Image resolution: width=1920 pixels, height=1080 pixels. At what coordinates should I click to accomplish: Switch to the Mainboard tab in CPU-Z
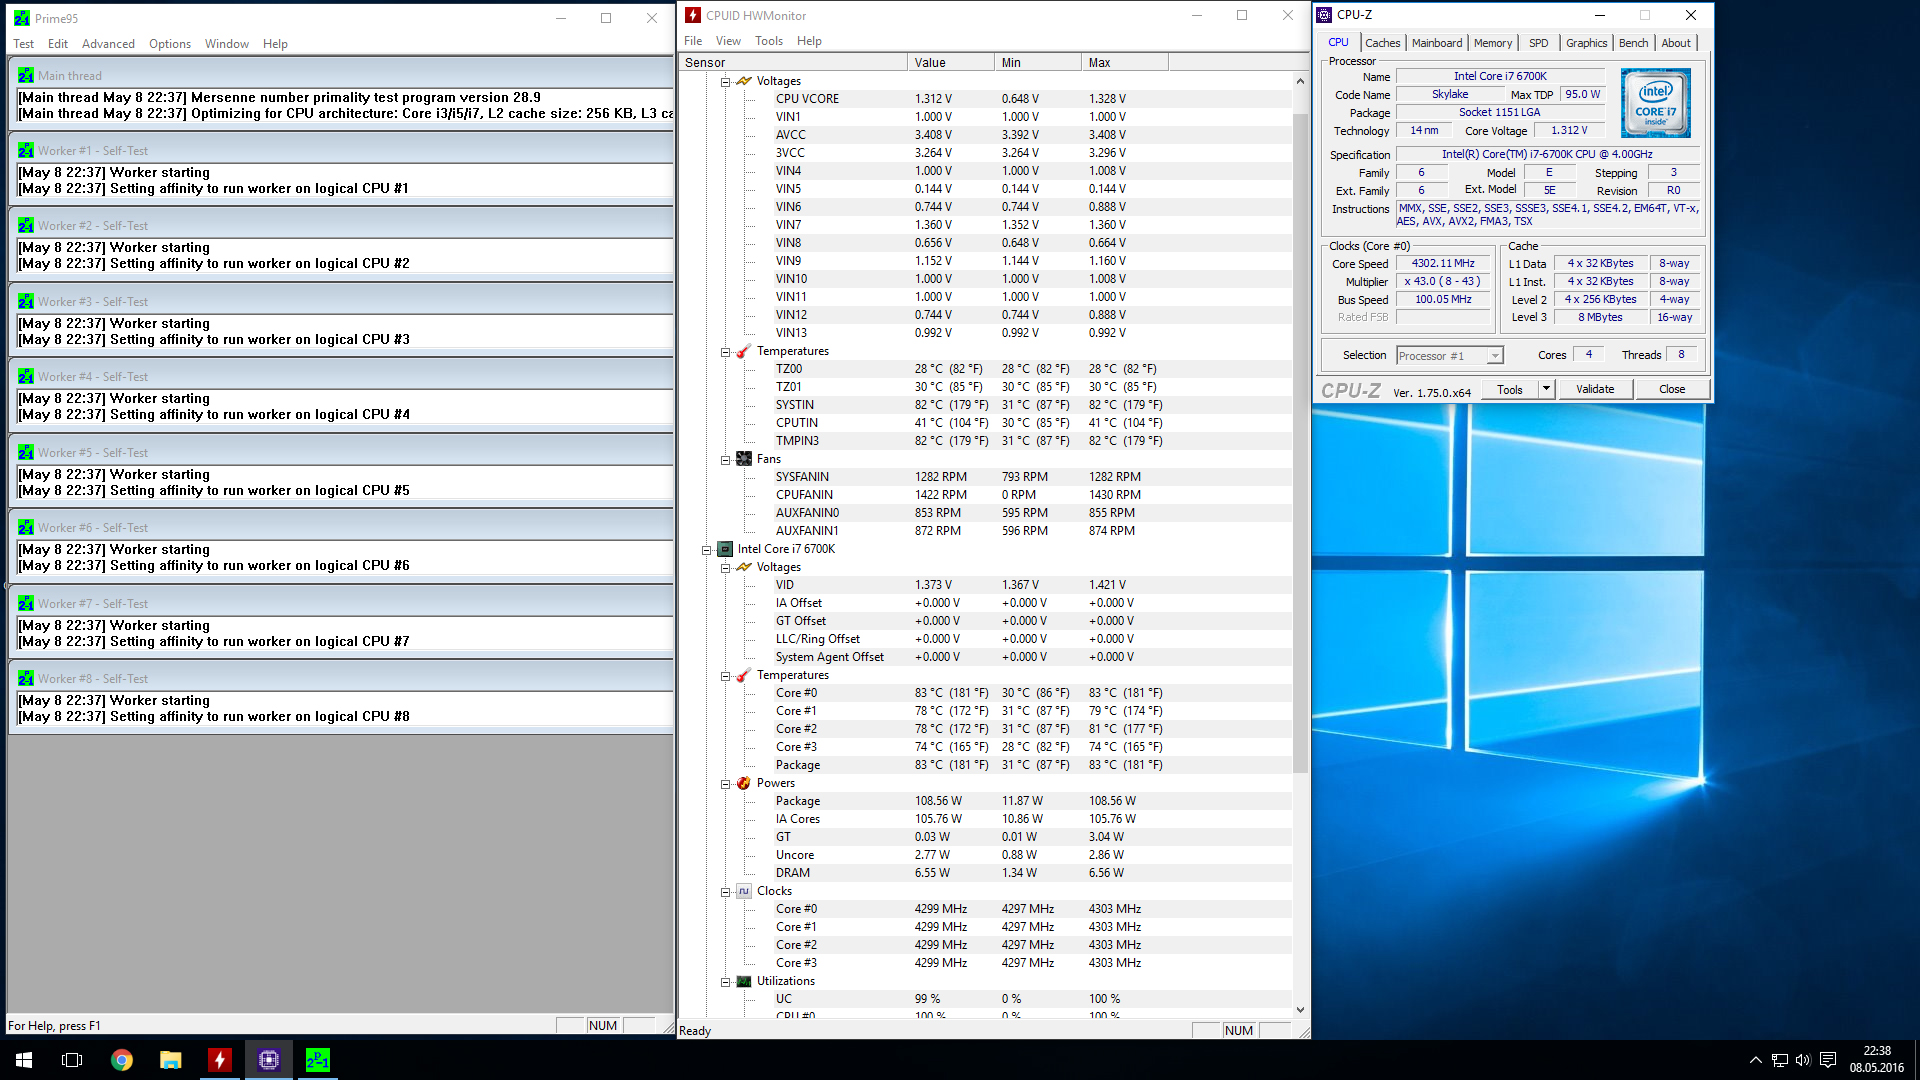click(x=1437, y=43)
